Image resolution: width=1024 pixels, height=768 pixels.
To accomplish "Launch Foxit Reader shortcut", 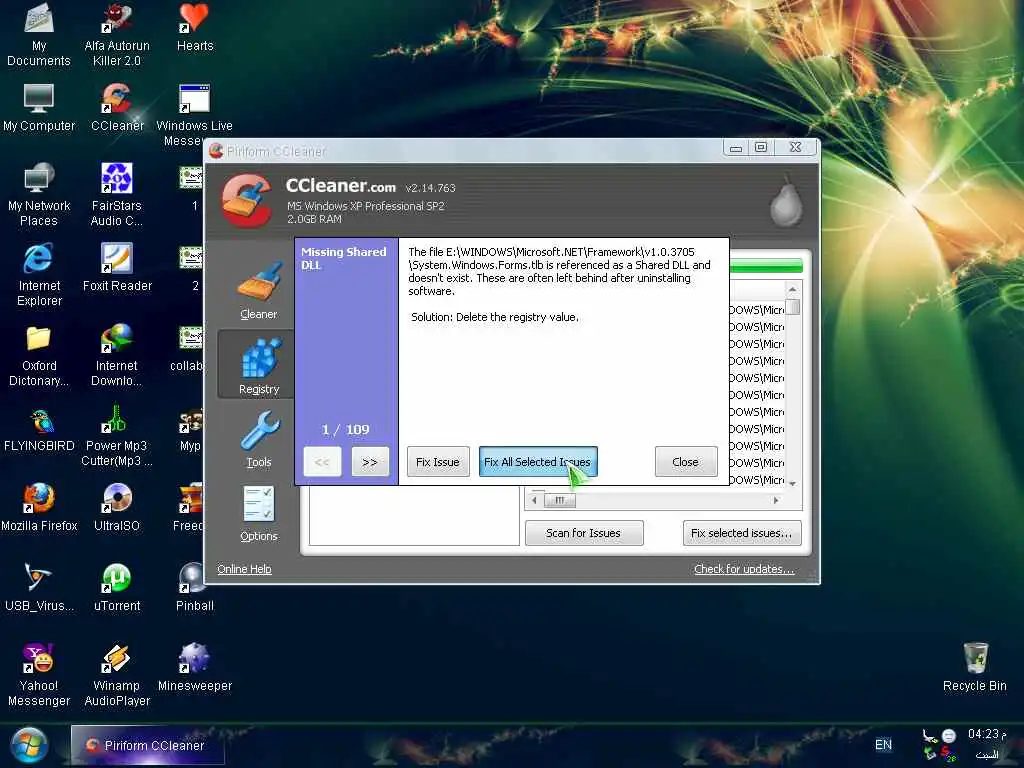I will click(x=117, y=268).
